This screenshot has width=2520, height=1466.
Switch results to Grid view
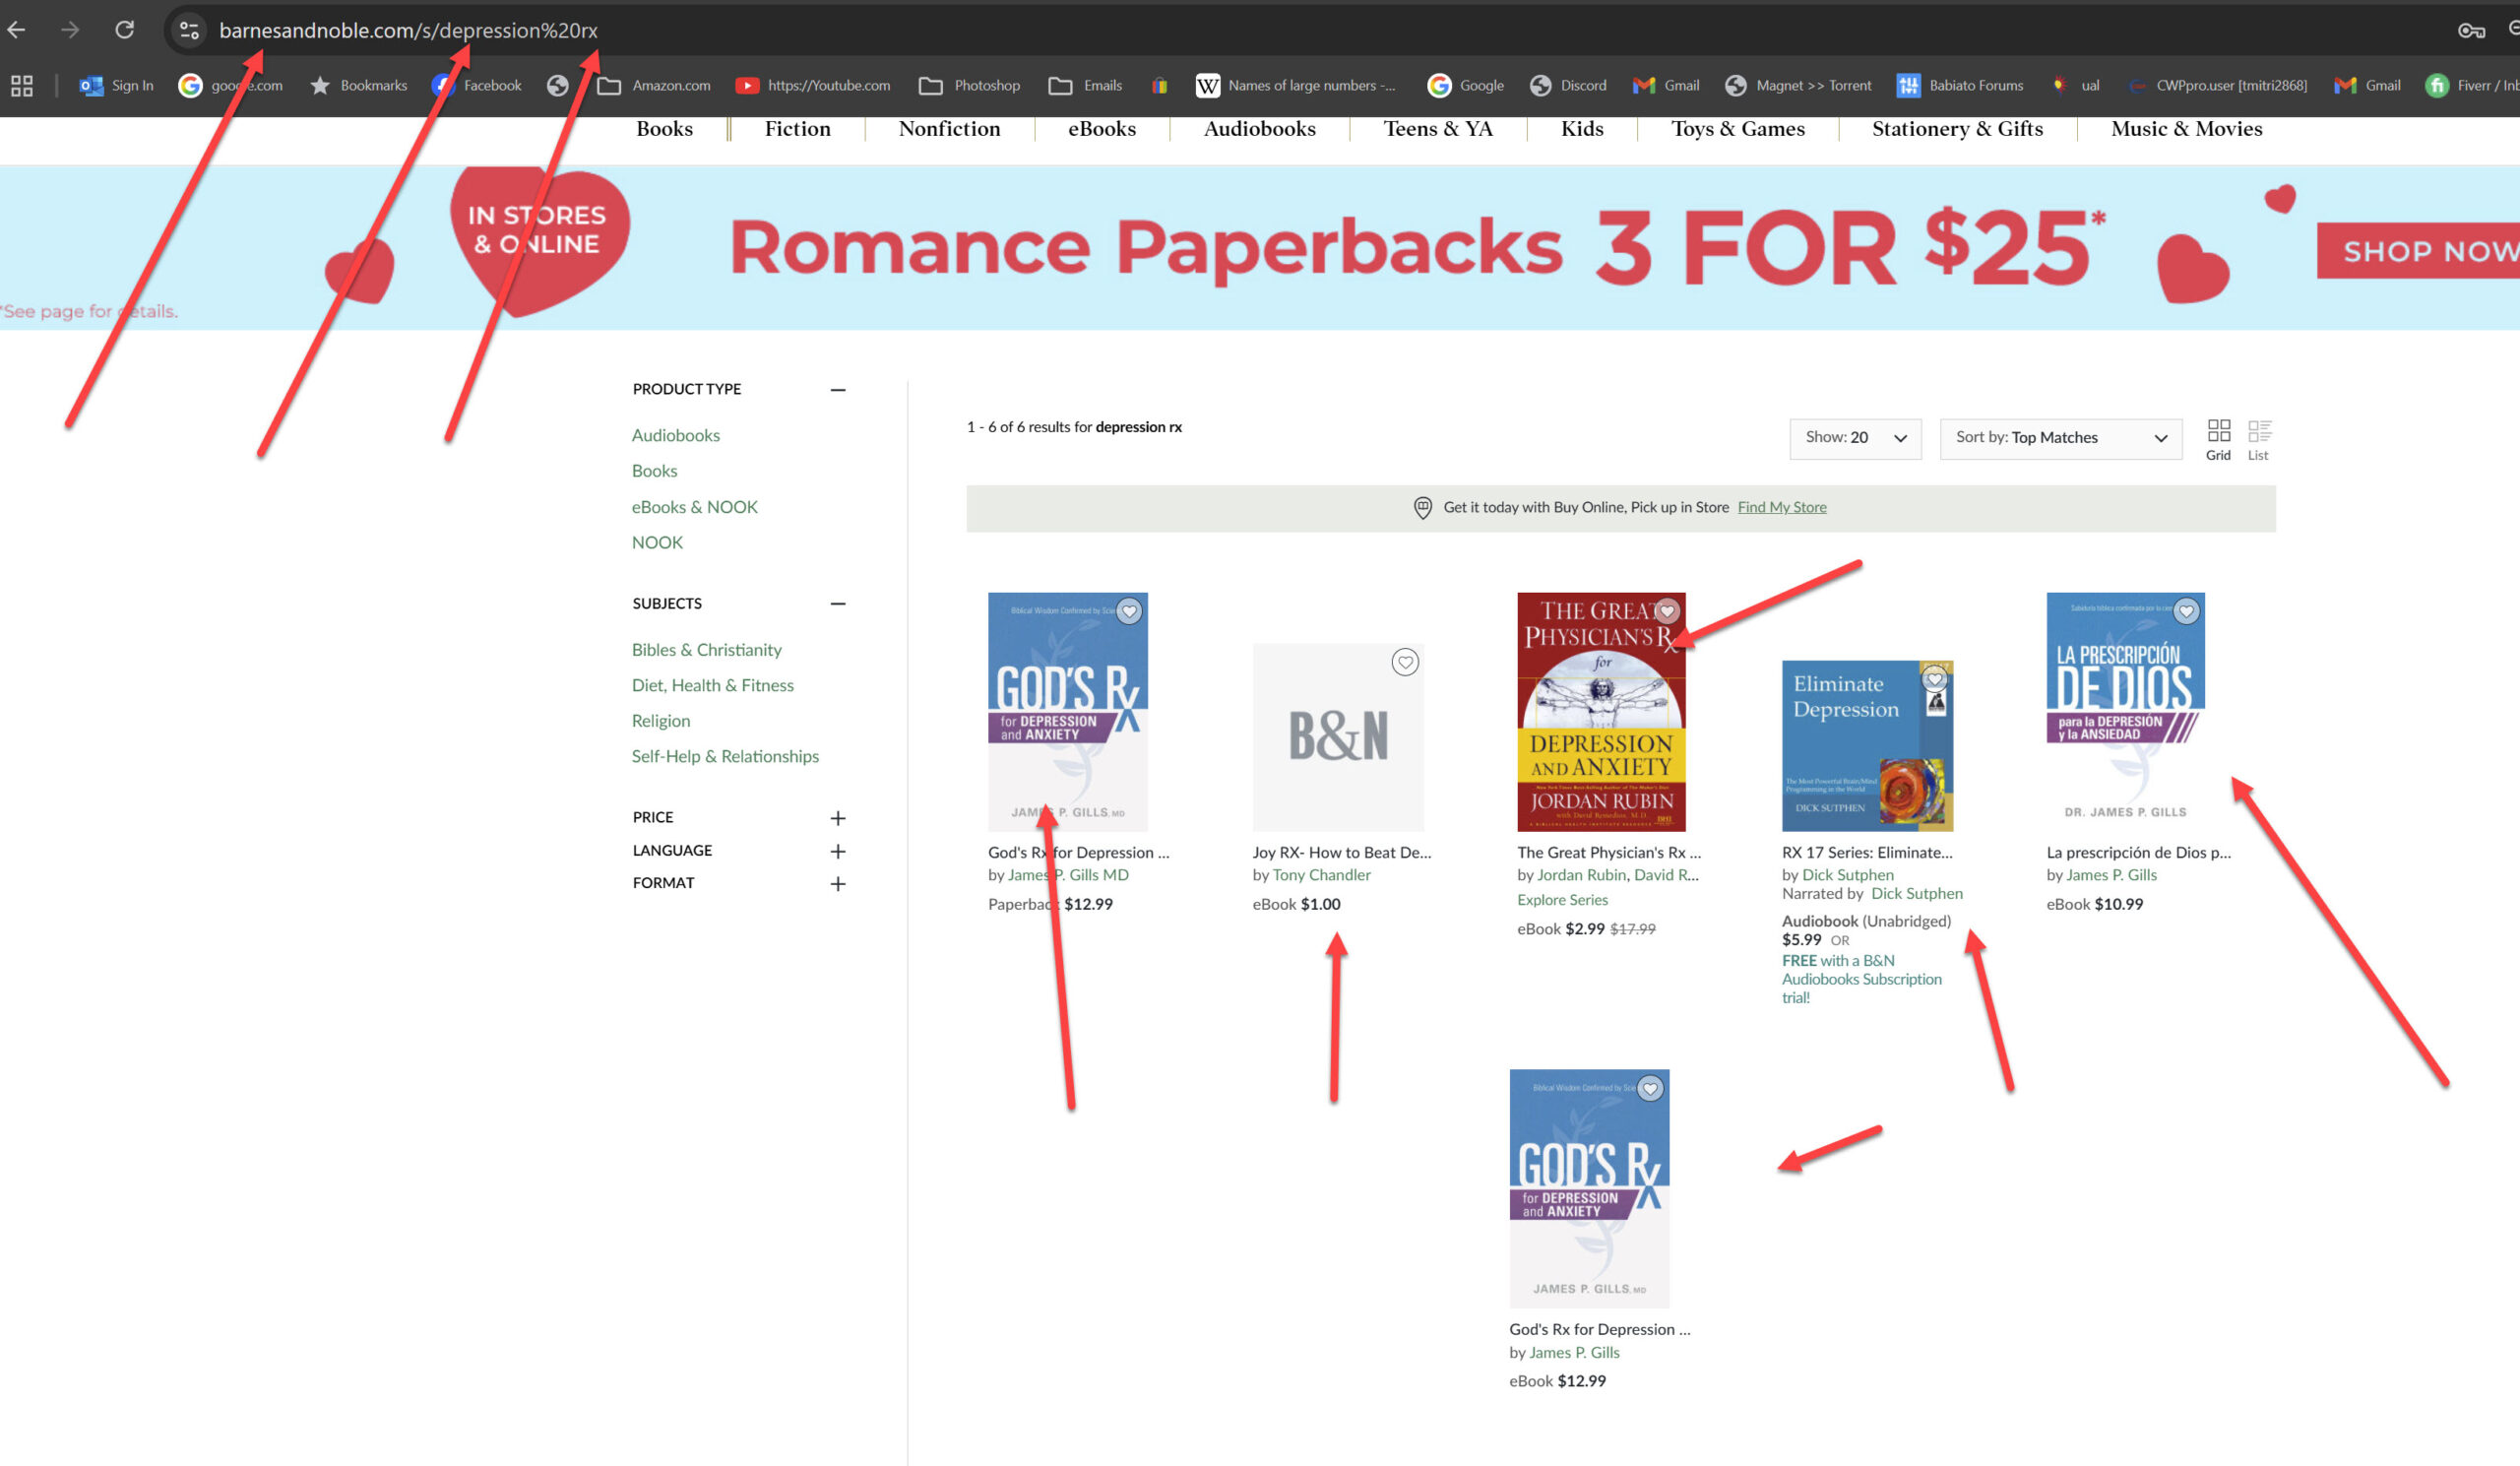pyautogui.click(x=2218, y=440)
